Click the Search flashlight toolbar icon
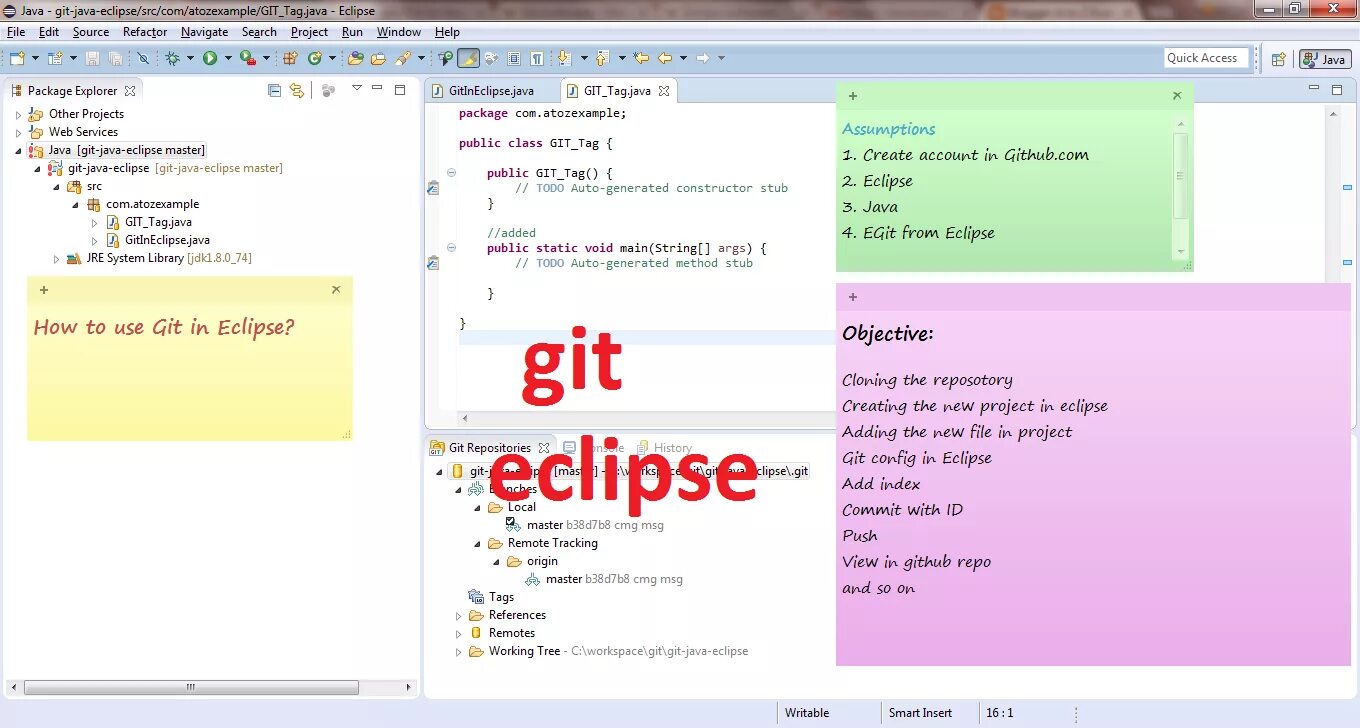This screenshot has width=1360, height=728. (402, 58)
